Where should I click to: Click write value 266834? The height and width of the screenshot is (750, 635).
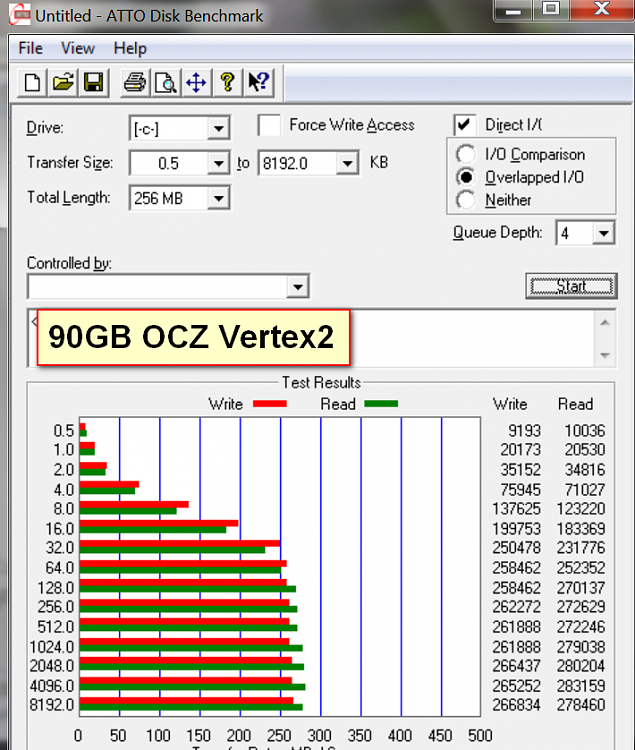pyautogui.click(x=516, y=705)
